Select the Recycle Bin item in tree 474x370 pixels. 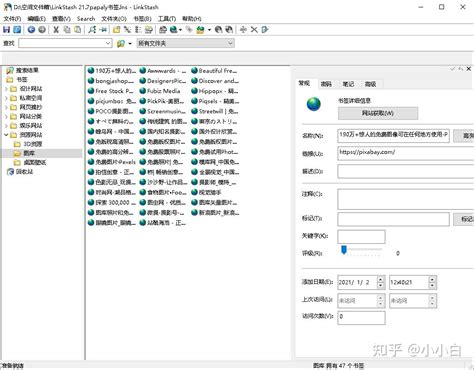click(x=20, y=172)
